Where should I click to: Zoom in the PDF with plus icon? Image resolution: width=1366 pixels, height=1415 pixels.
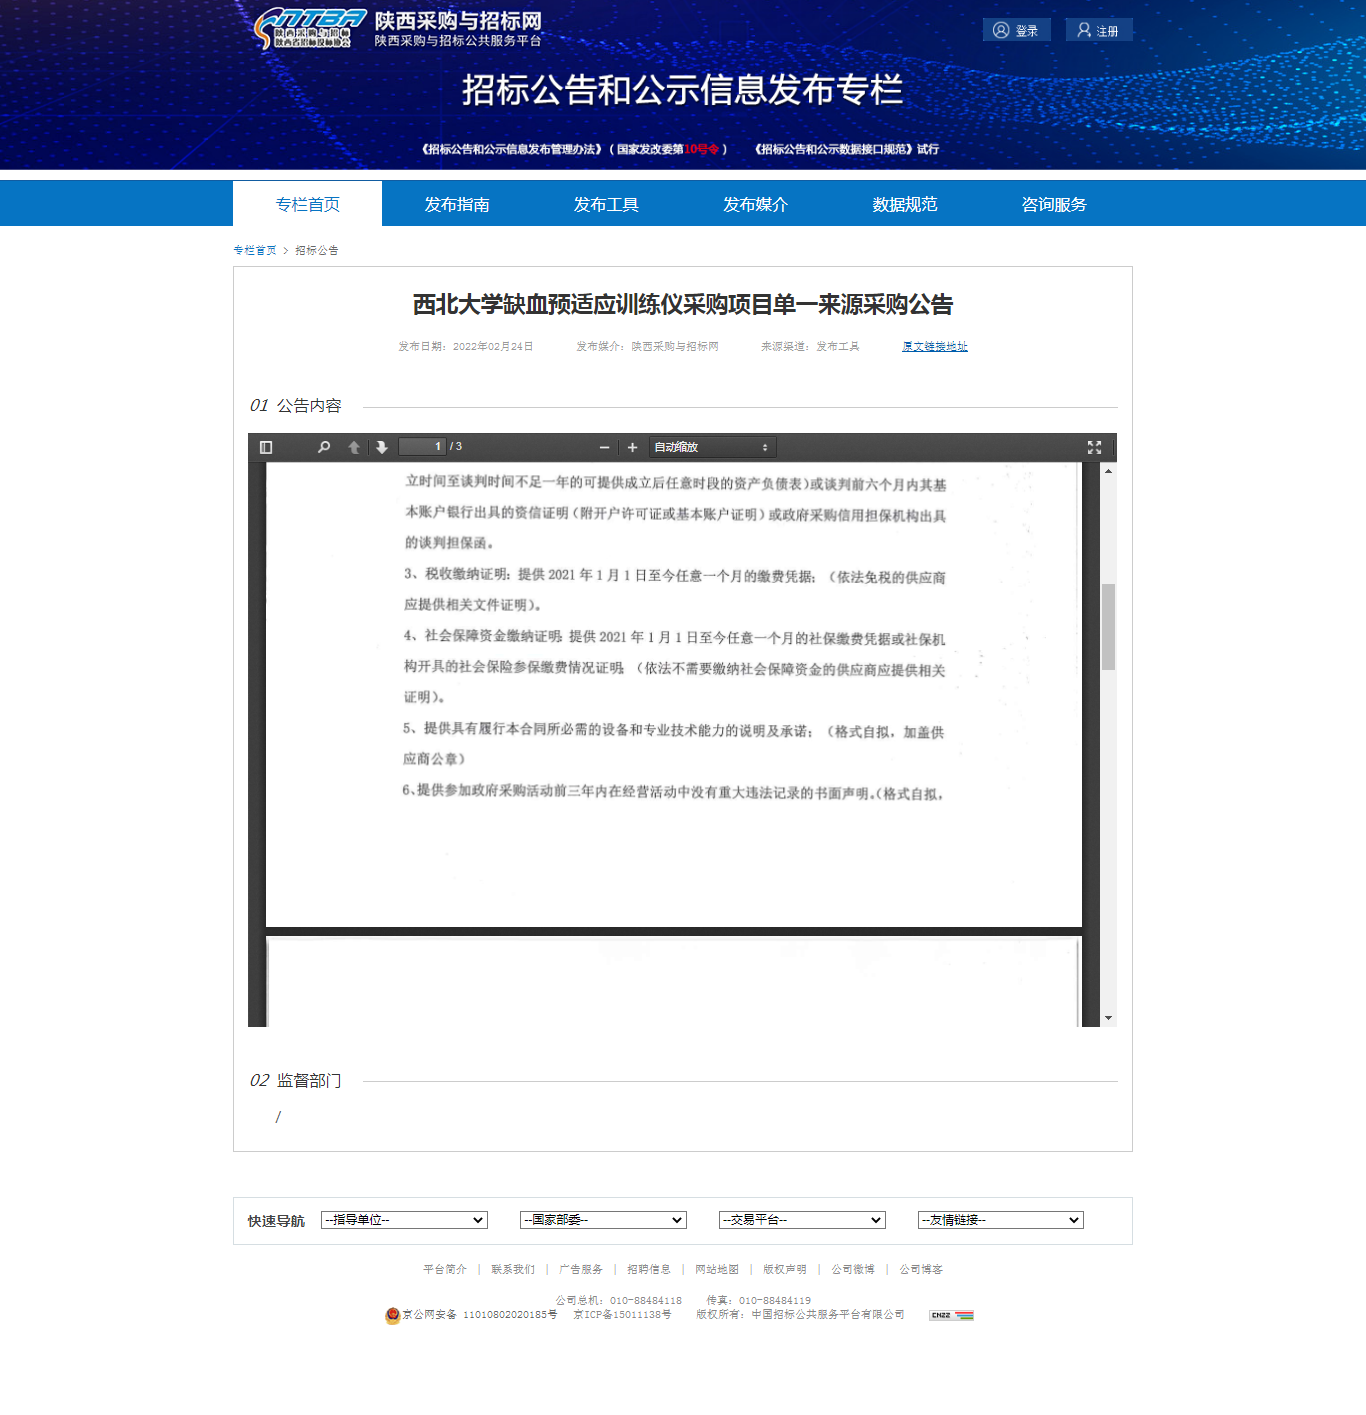click(632, 447)
